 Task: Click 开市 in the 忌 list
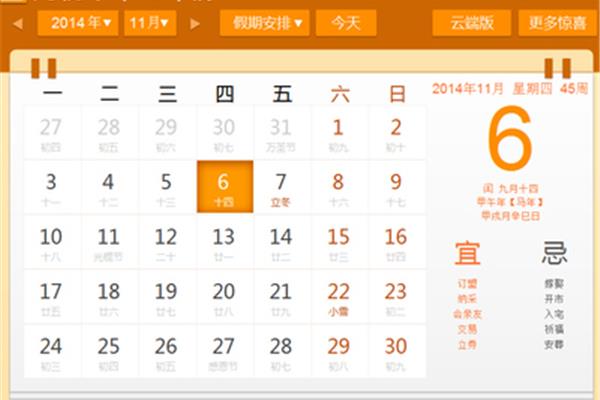(554, 299)
